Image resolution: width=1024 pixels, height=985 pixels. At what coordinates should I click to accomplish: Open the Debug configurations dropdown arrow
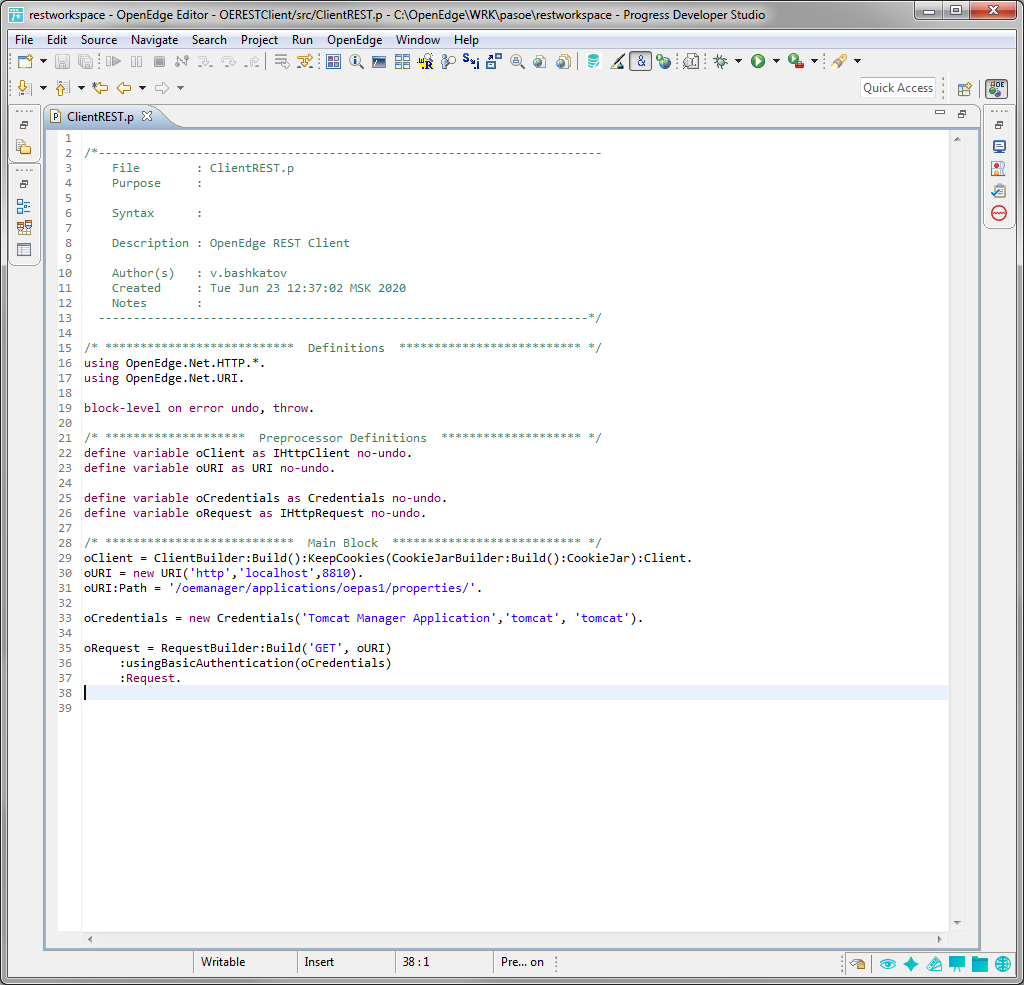[739, 61]
